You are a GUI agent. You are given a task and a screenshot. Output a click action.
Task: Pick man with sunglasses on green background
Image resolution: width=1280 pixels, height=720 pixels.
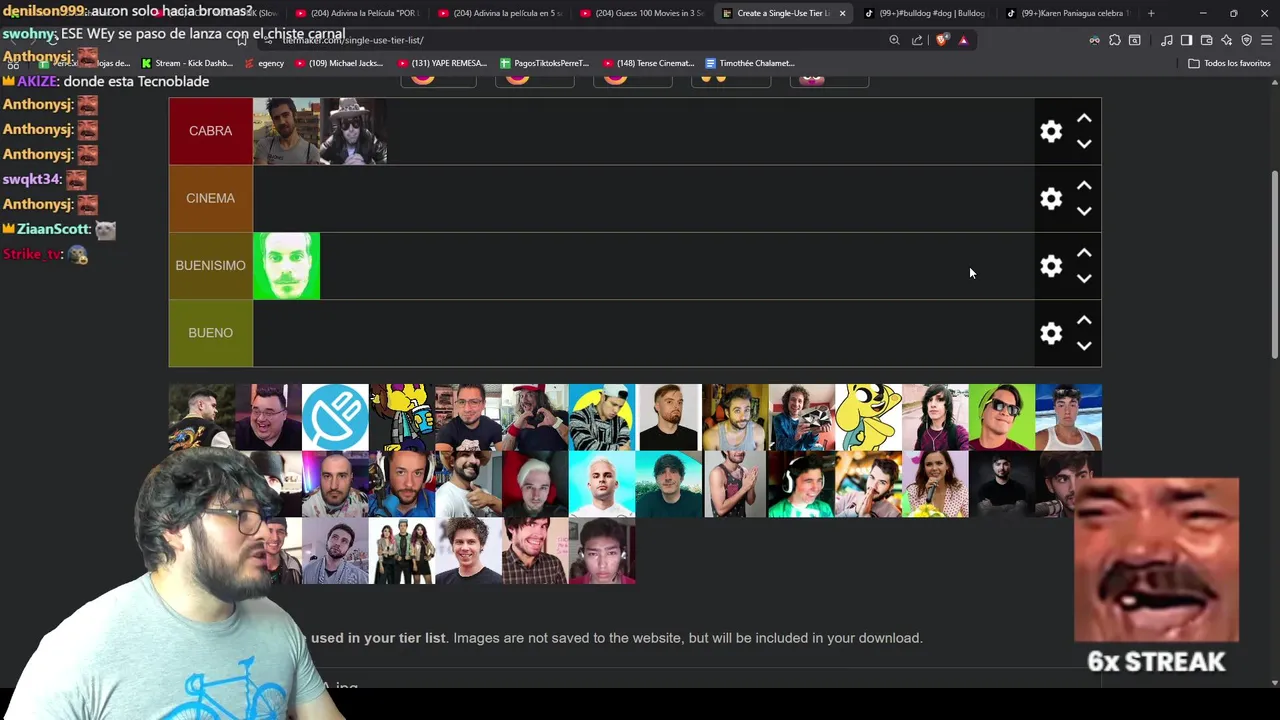tap(1001, 417)
